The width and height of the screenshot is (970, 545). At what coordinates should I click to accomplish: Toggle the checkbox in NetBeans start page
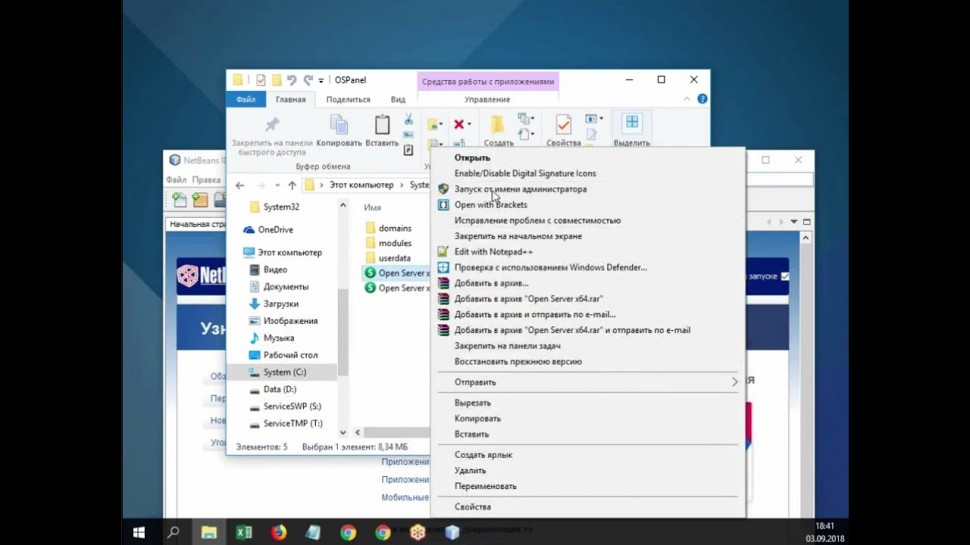click(785, 276)
